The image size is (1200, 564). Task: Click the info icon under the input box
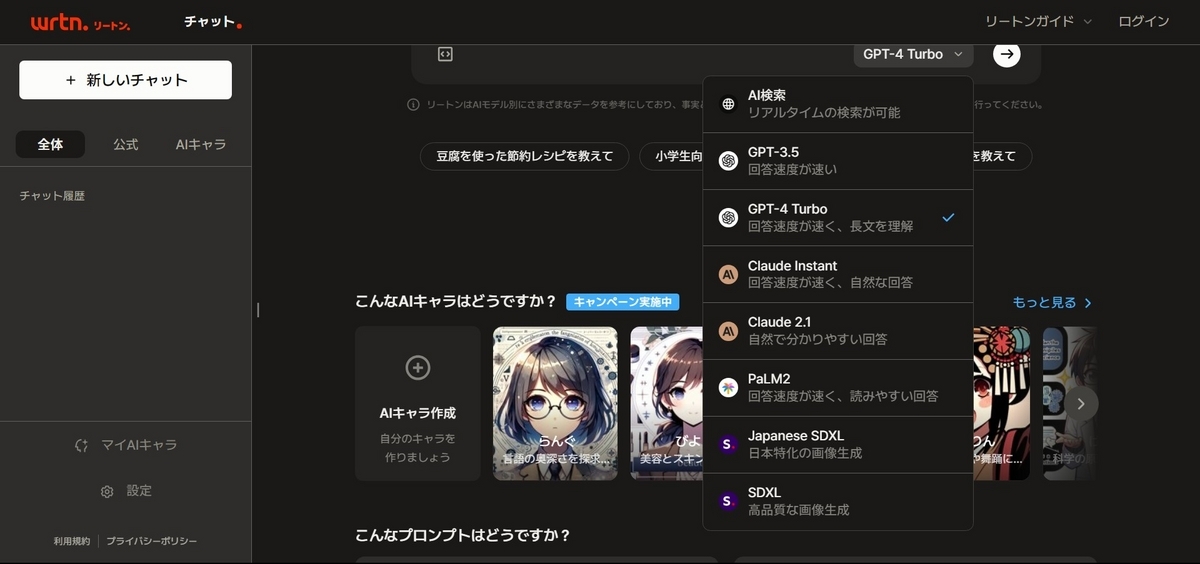click(413, 104)
